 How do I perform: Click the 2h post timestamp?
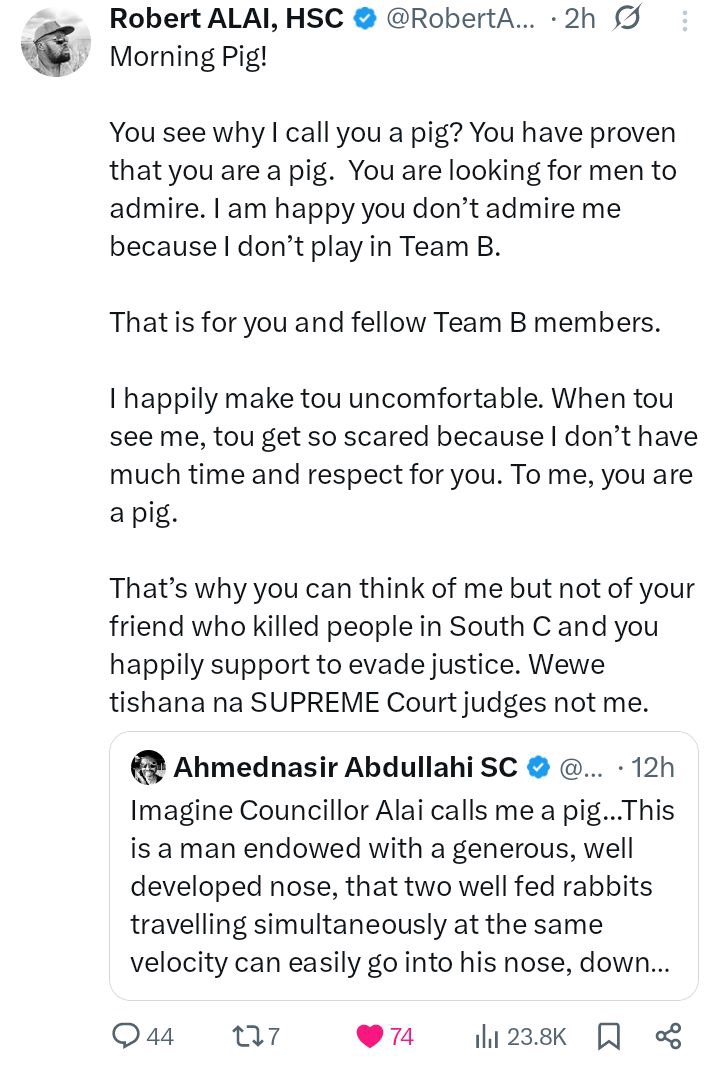click(578, 18)
